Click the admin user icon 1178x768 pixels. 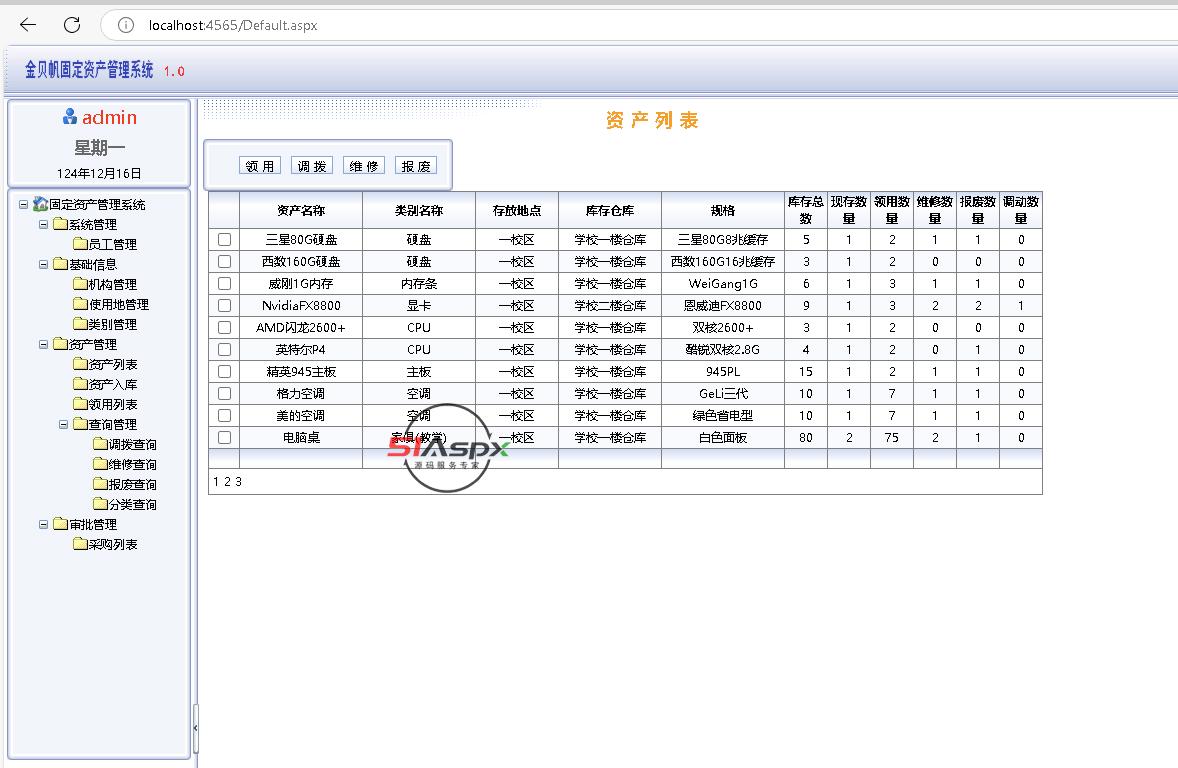pyautogui.click(x=70, y=116)
